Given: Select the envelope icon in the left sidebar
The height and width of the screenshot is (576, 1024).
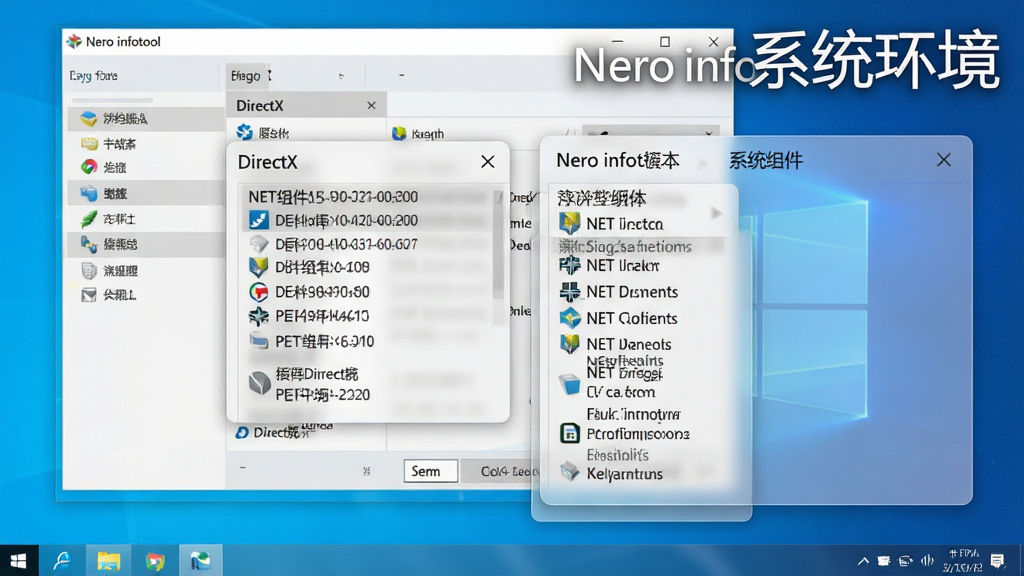Looking at the screenshot, I should coord(89,295).
